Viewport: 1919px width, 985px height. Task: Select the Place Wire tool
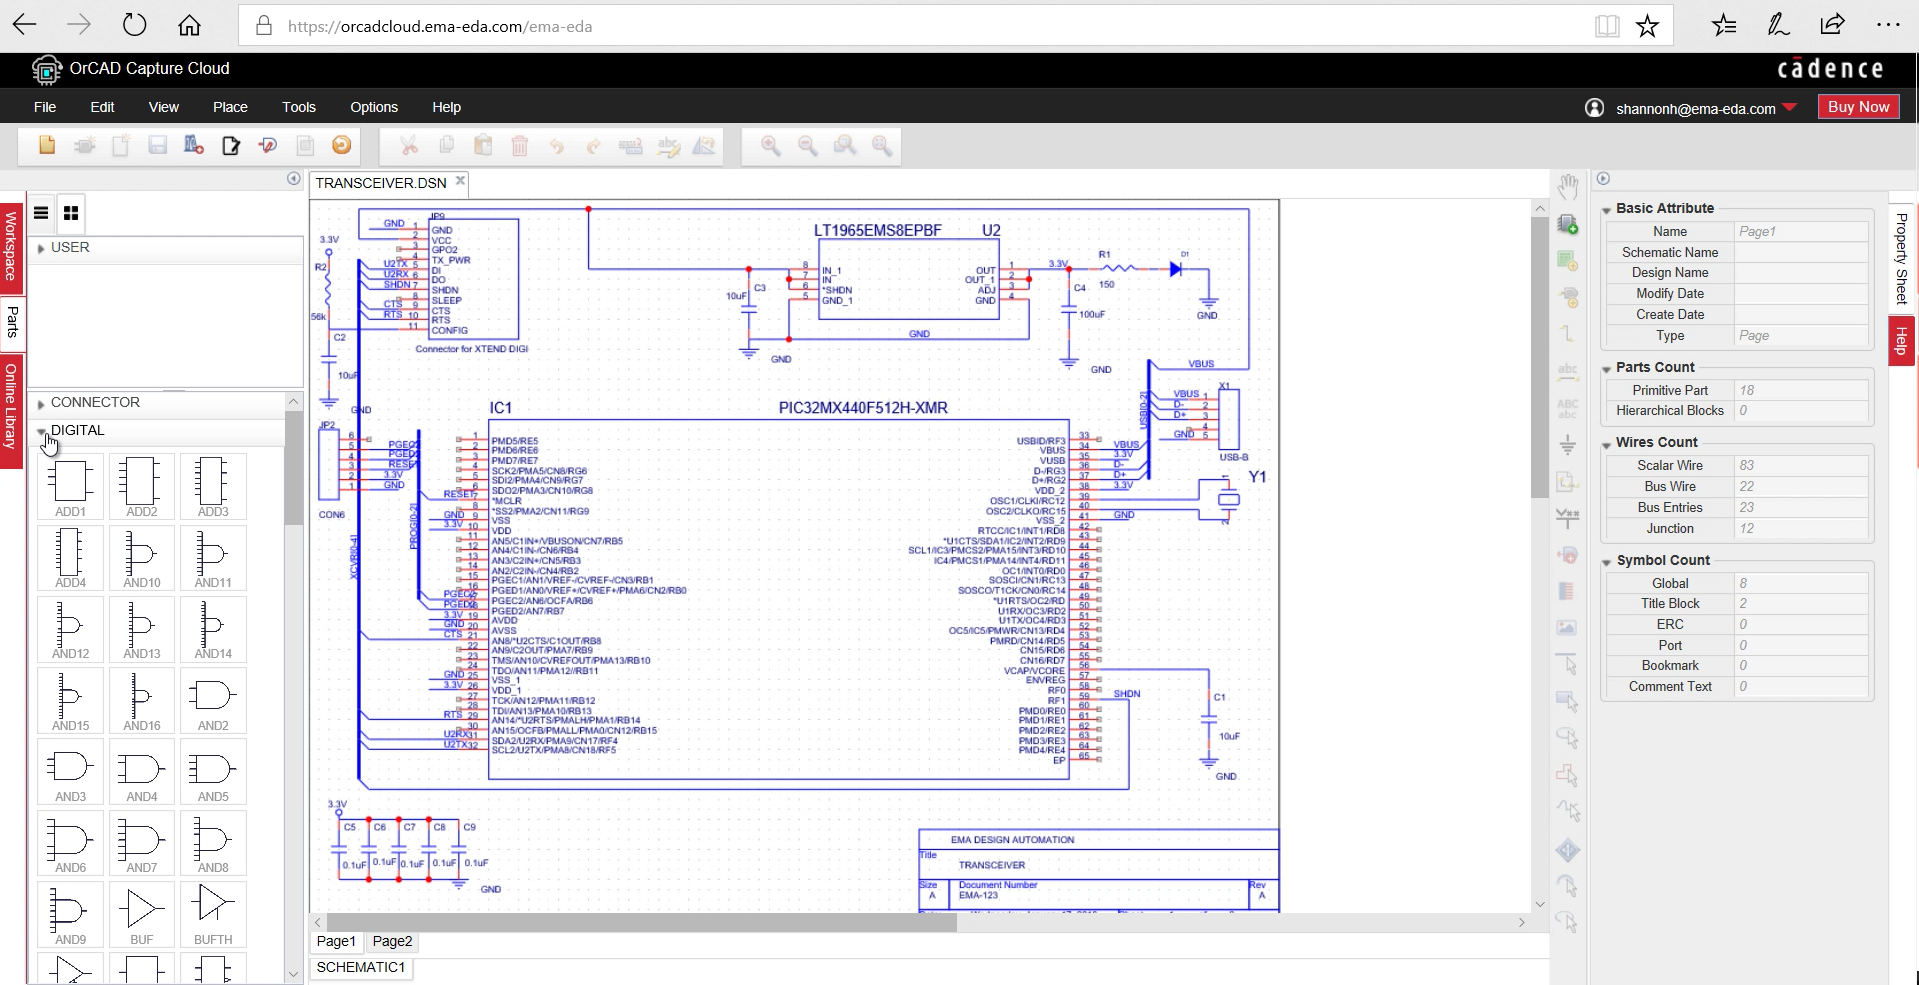(1568, 334)
